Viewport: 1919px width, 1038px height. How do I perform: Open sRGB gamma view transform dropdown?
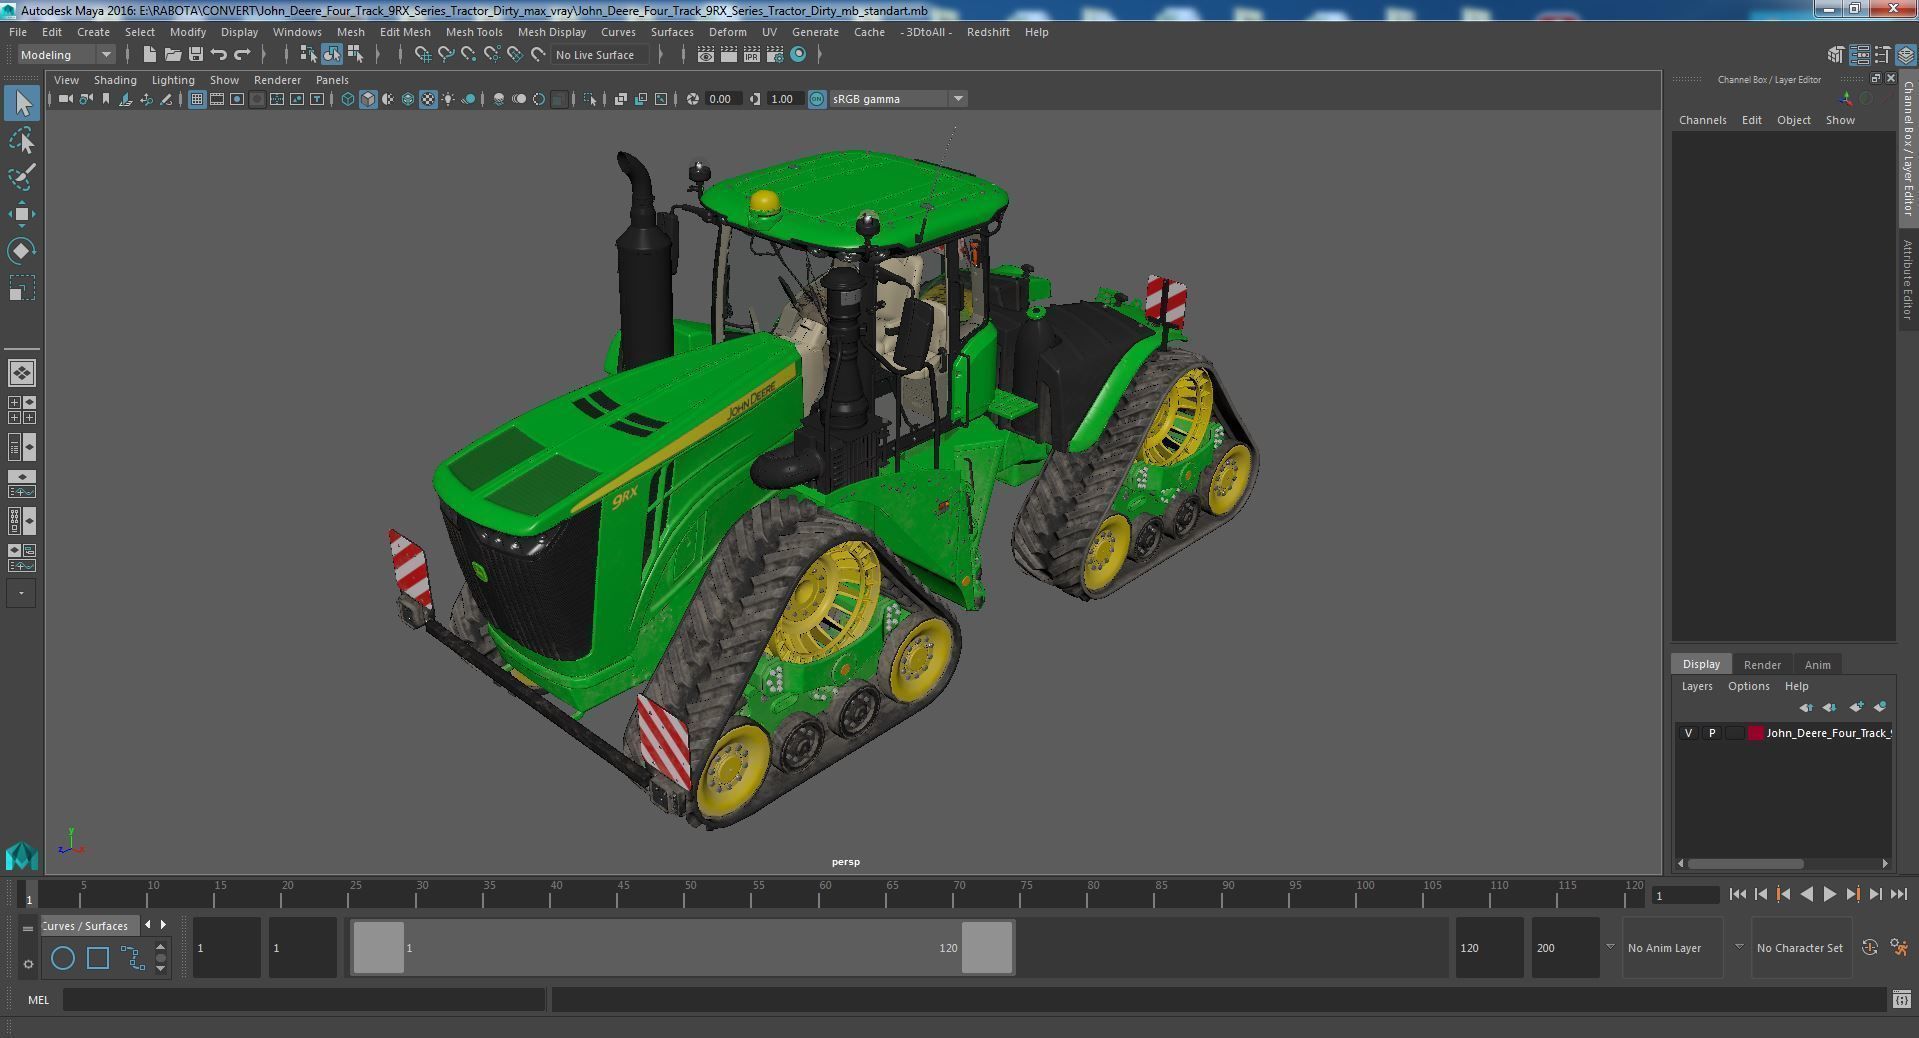tap(898, 99)
